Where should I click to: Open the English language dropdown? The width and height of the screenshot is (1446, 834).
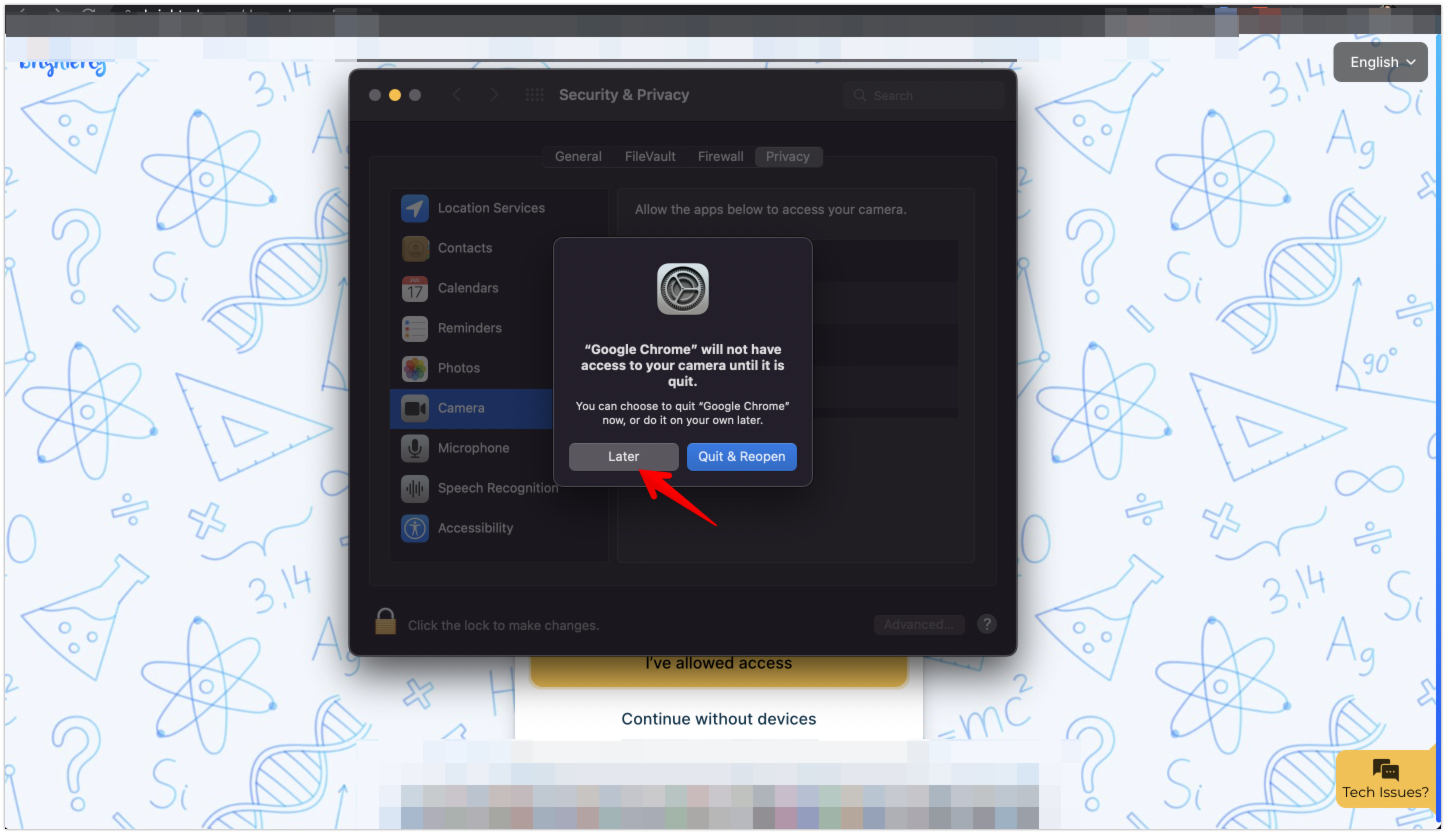pos(1381,62)
